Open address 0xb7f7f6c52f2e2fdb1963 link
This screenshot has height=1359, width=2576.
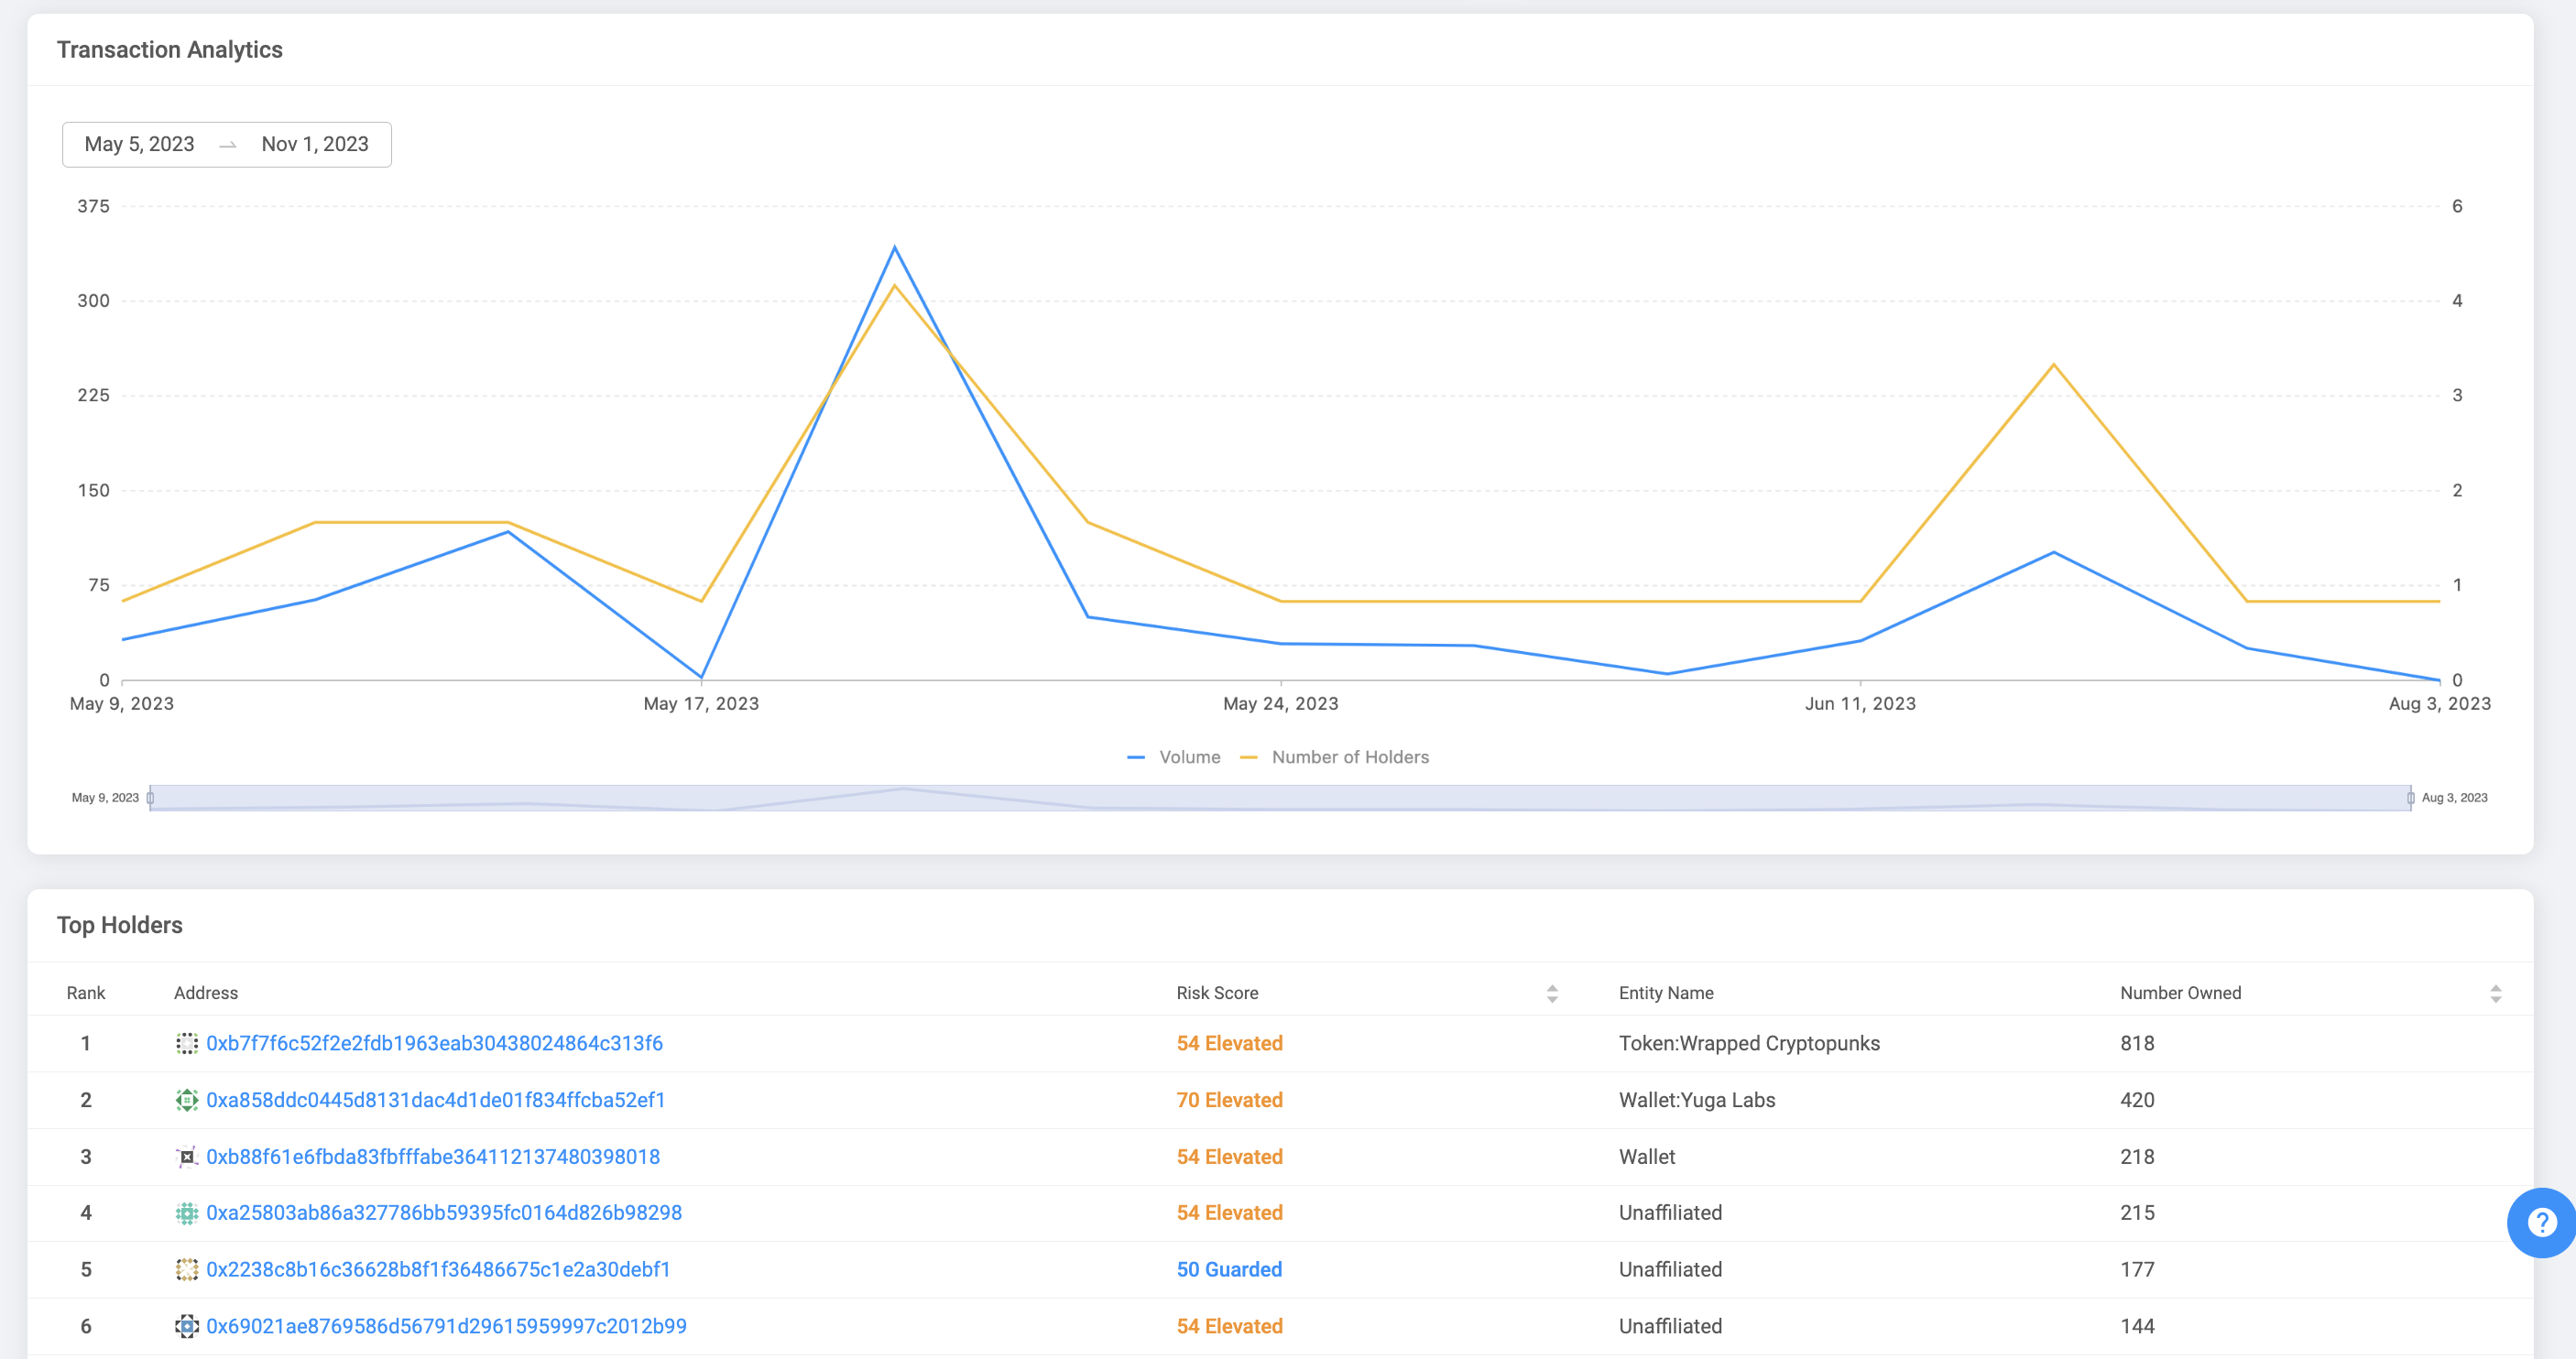coord(434,1043)
